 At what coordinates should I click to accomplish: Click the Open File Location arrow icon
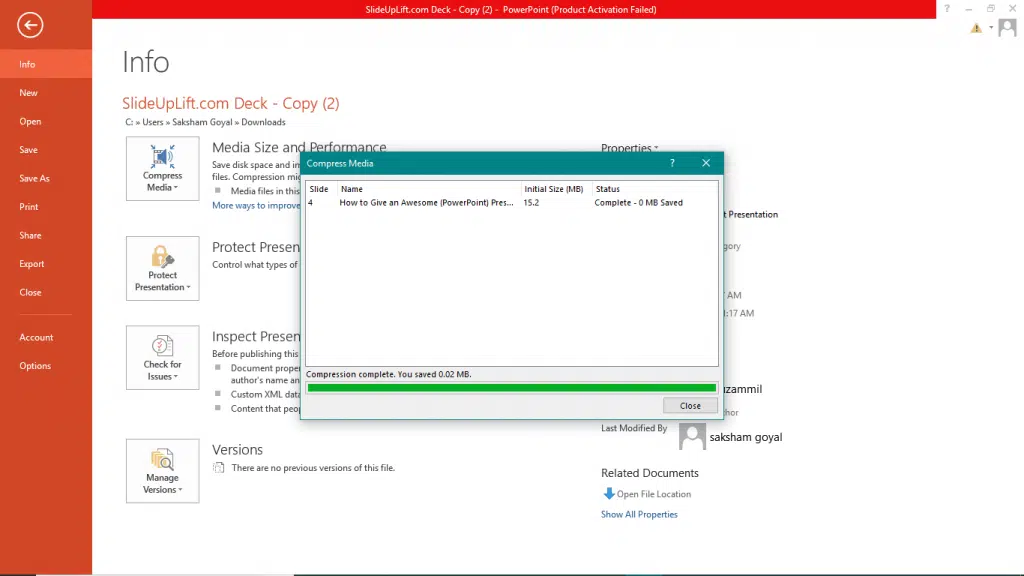click(608, 494)
